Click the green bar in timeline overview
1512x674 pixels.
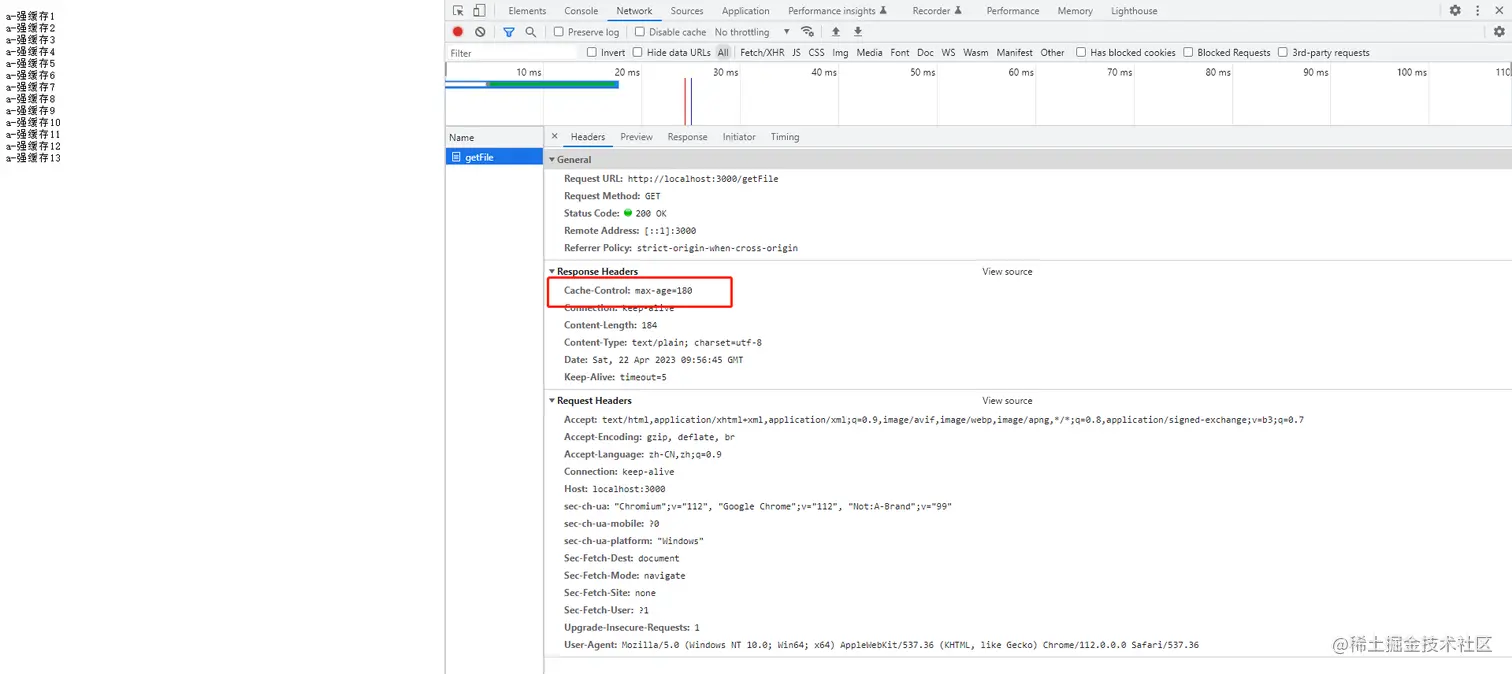552,84
